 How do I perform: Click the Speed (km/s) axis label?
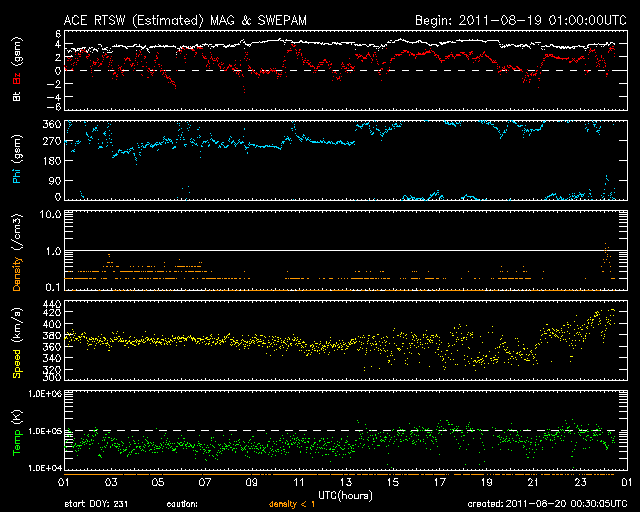[x=17, y=343]
